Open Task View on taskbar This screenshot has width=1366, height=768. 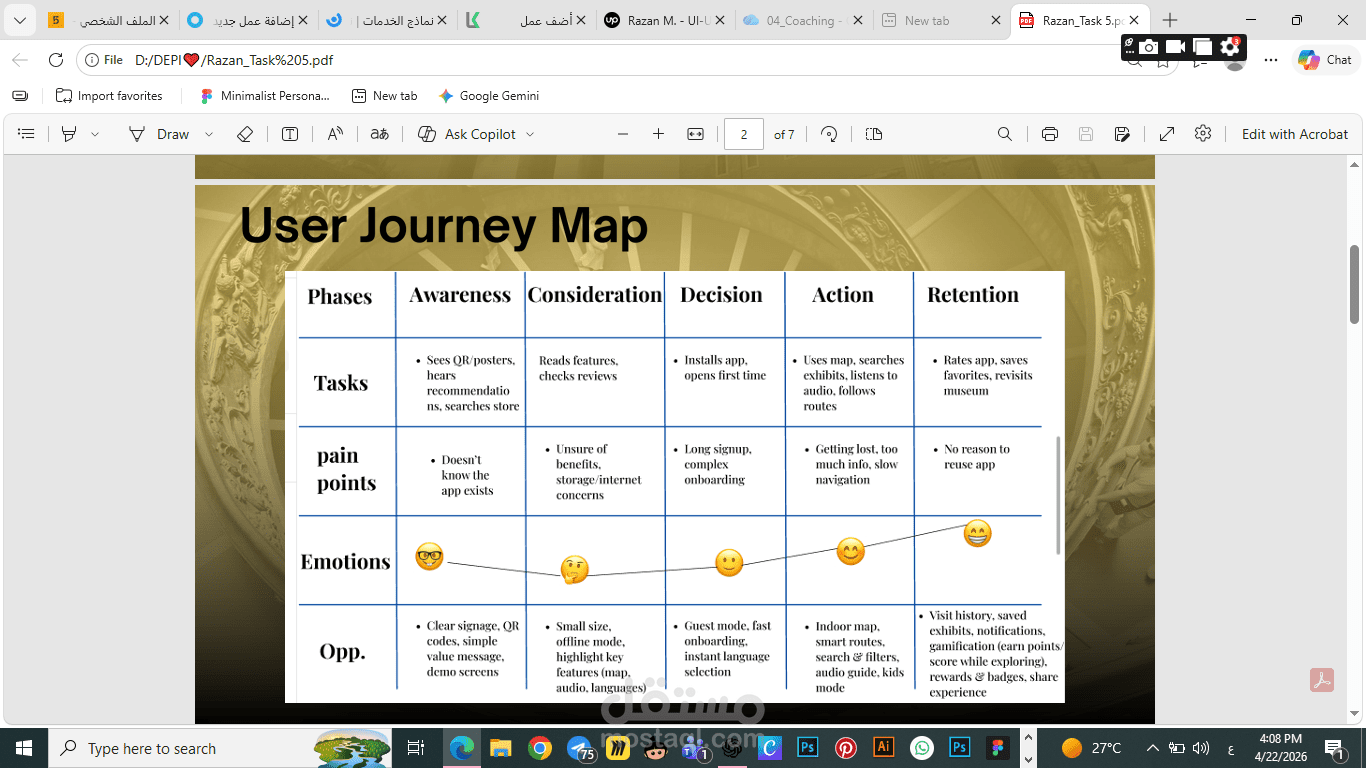pyautogui.click(x=416, y=748)
